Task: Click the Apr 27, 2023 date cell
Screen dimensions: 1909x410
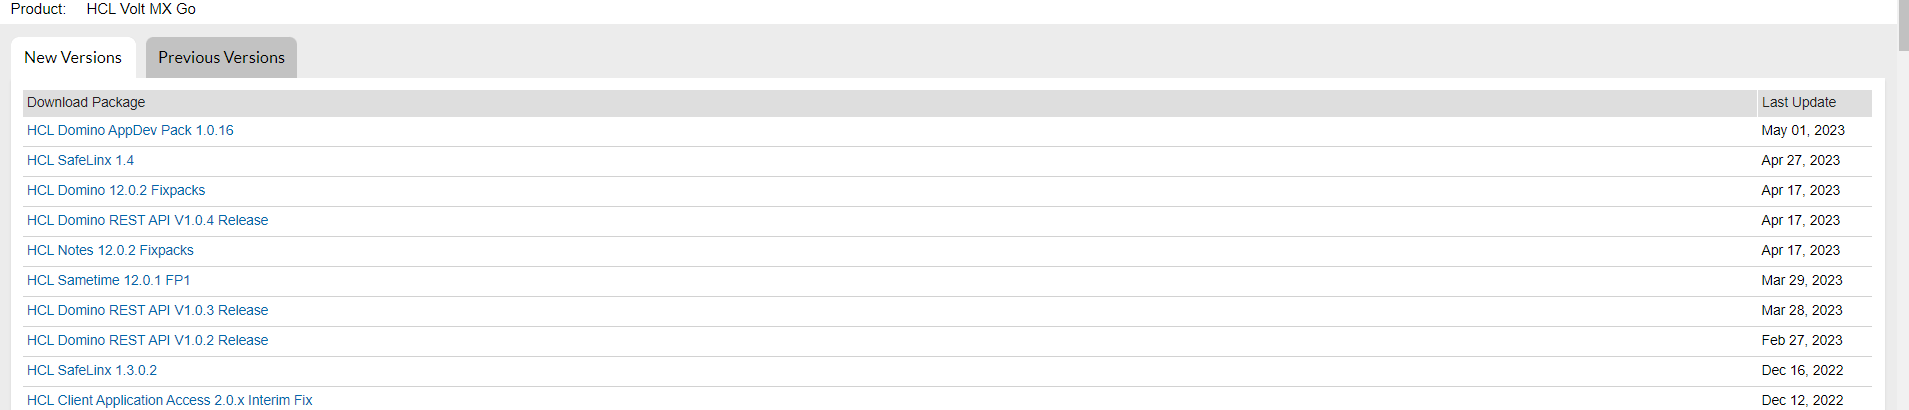Action: point(1800,160)
